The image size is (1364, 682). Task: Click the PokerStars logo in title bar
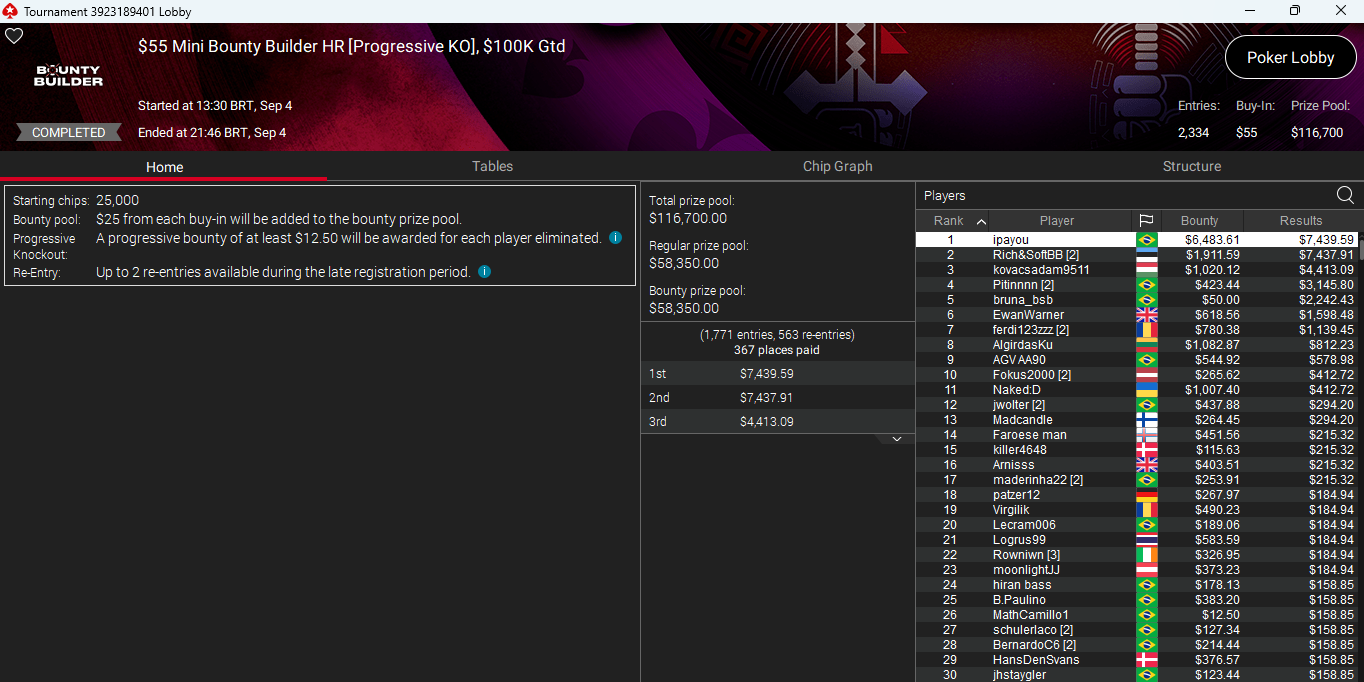[11, 11]
